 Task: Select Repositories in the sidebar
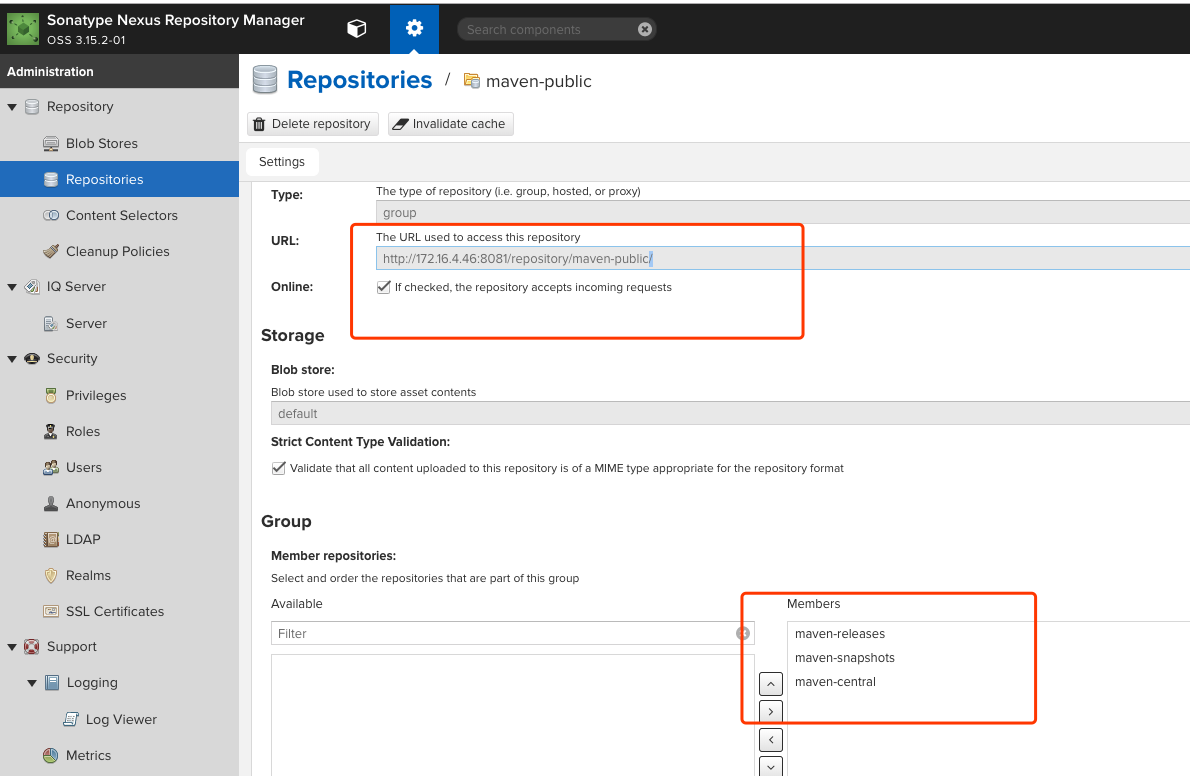[119, 179]
